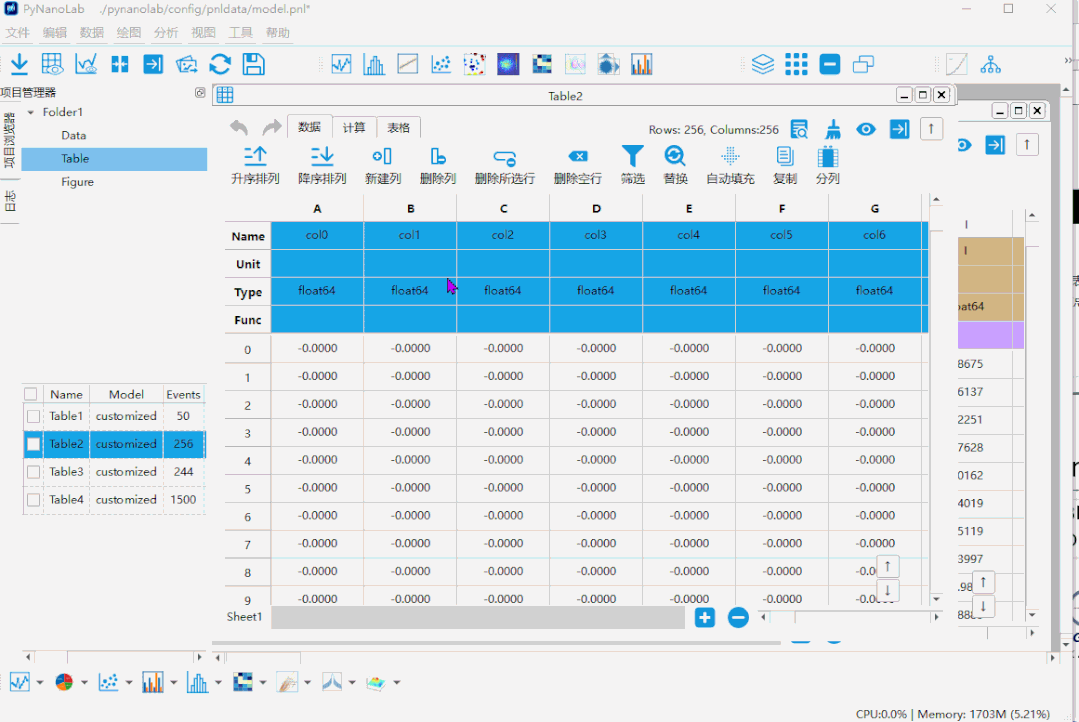Open dropdown arrow next to bottom 3D surface icon
Viewport: 1079px width, 722px height.
[x=396, y=682]
